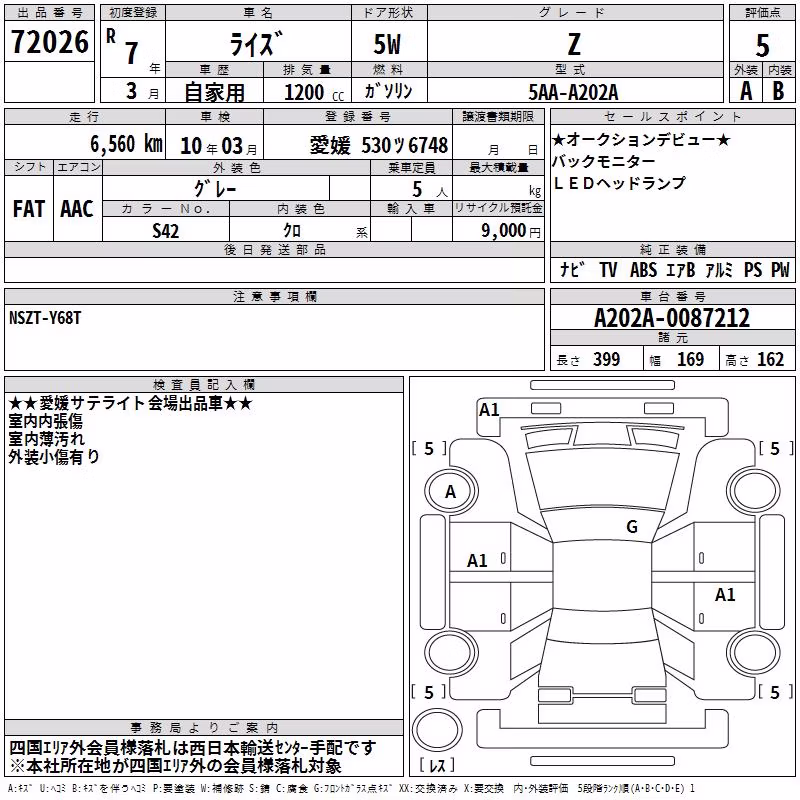Select the [レス] spare tire label
The width and height of the screenshot is (800, 800).
(x=437, y=765)
